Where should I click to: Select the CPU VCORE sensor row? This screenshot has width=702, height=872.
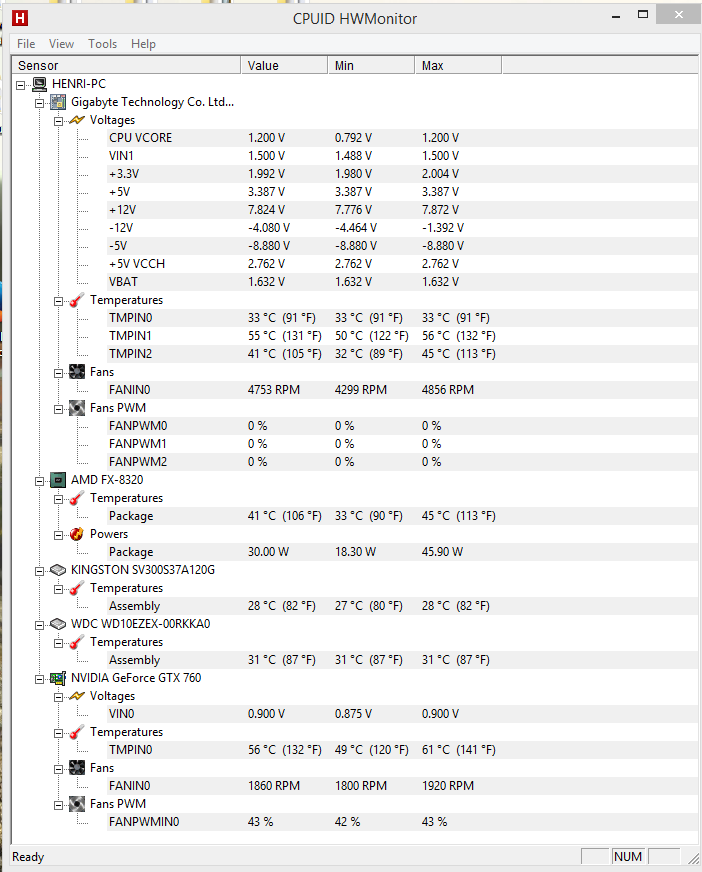click(x=140, y=138)
